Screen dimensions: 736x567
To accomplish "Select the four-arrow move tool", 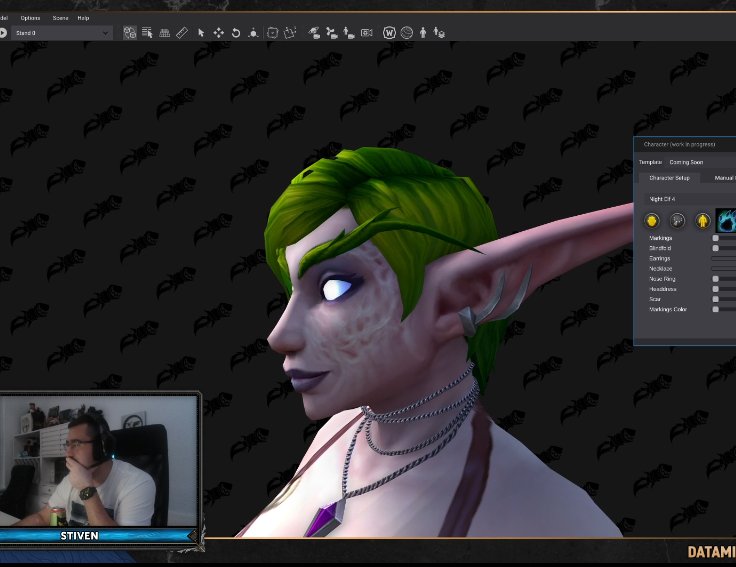I will (218, 33).
